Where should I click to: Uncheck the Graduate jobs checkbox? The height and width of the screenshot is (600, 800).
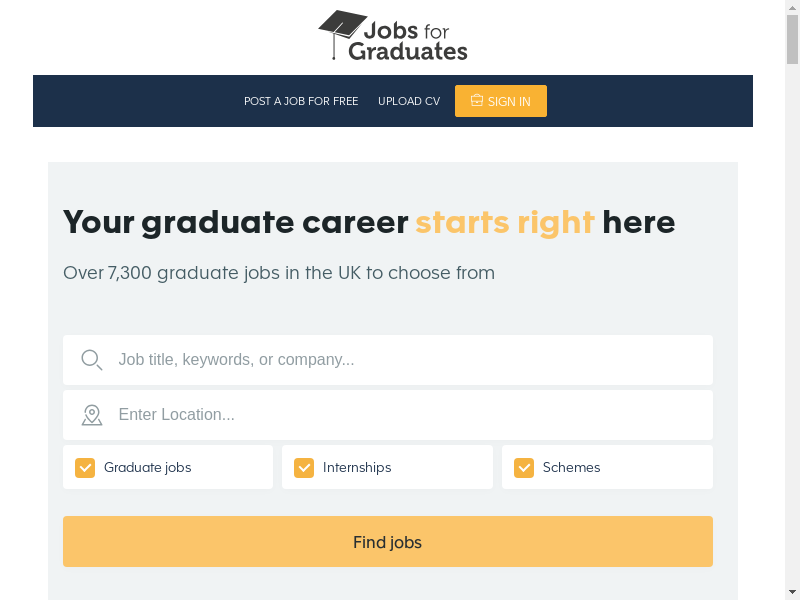pos(85,467)
